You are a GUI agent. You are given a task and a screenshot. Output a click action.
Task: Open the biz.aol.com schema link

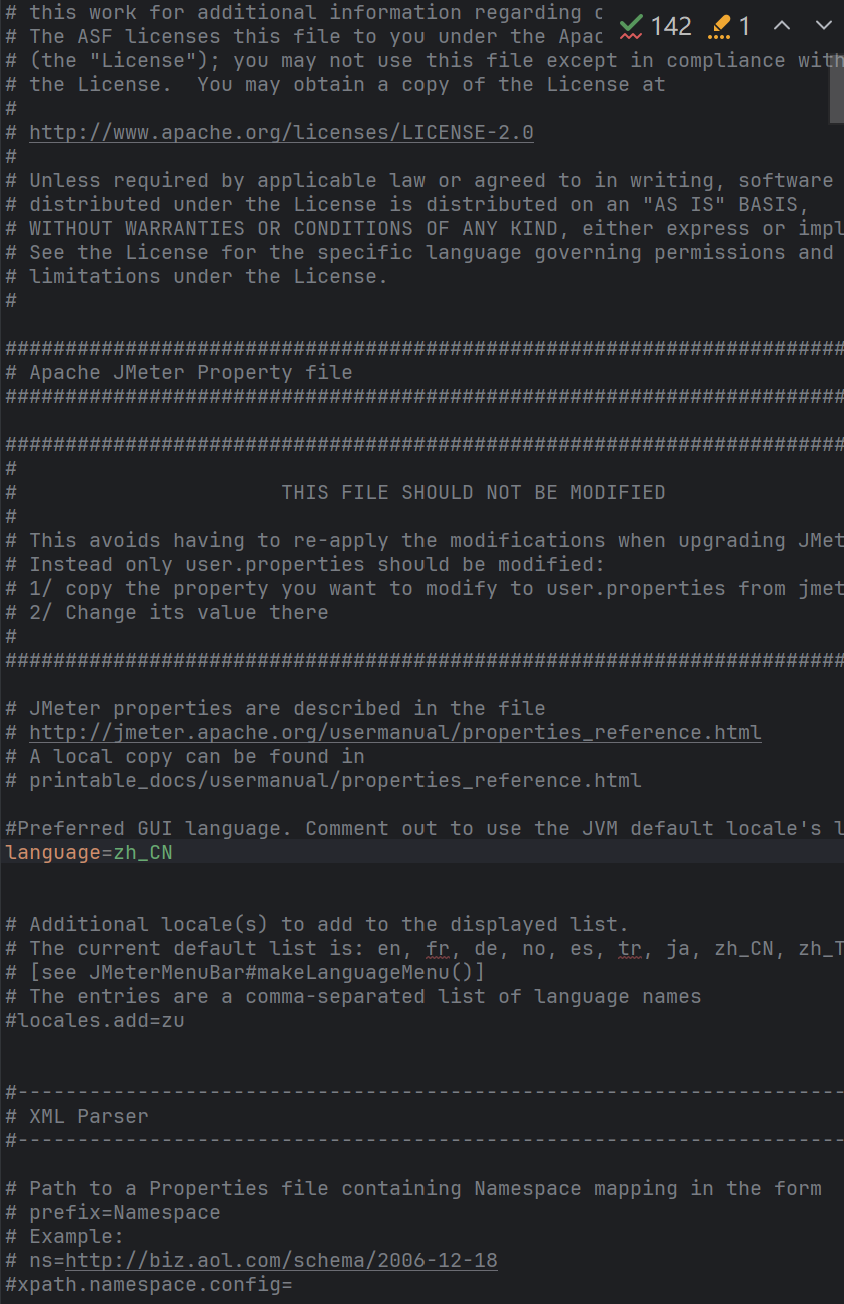click(281, 1260)
